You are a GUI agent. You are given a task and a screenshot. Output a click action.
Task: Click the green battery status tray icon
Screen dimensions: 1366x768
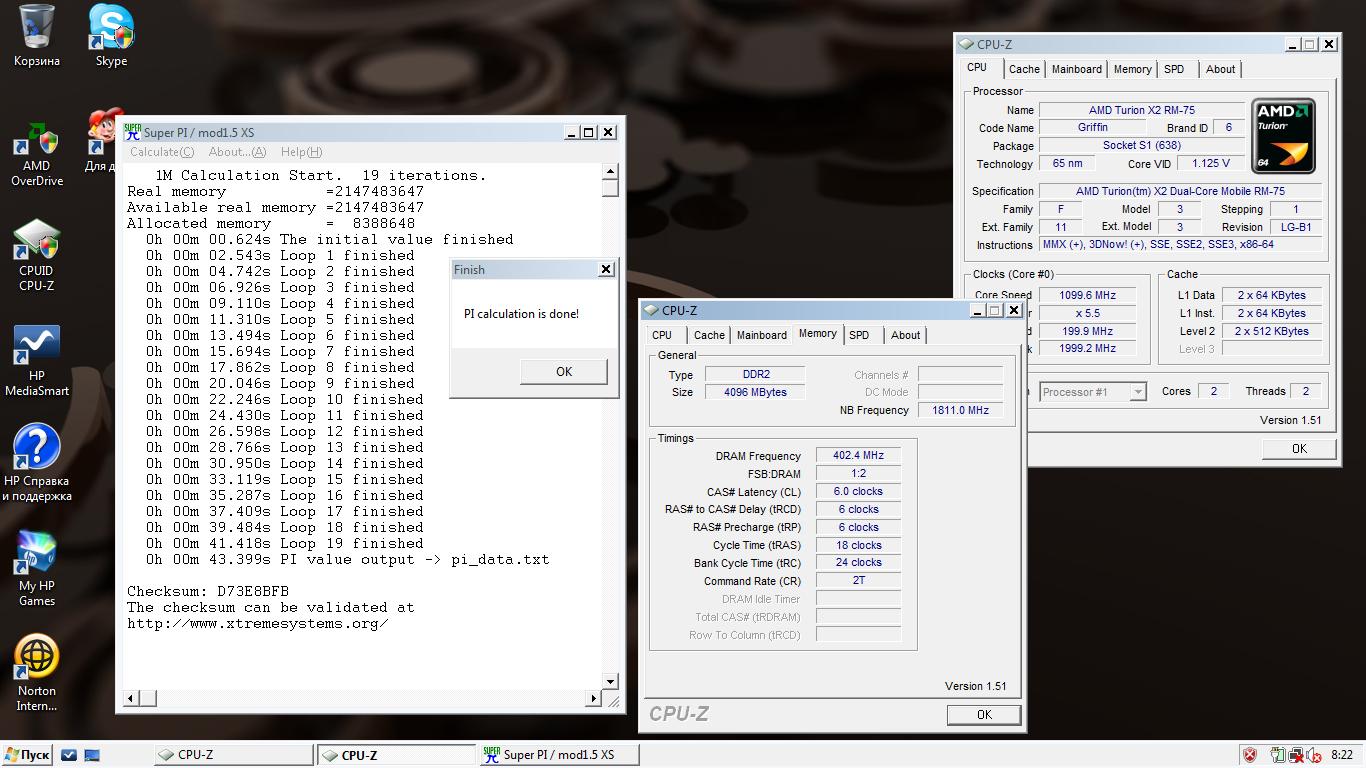[x=1278, y=755]
